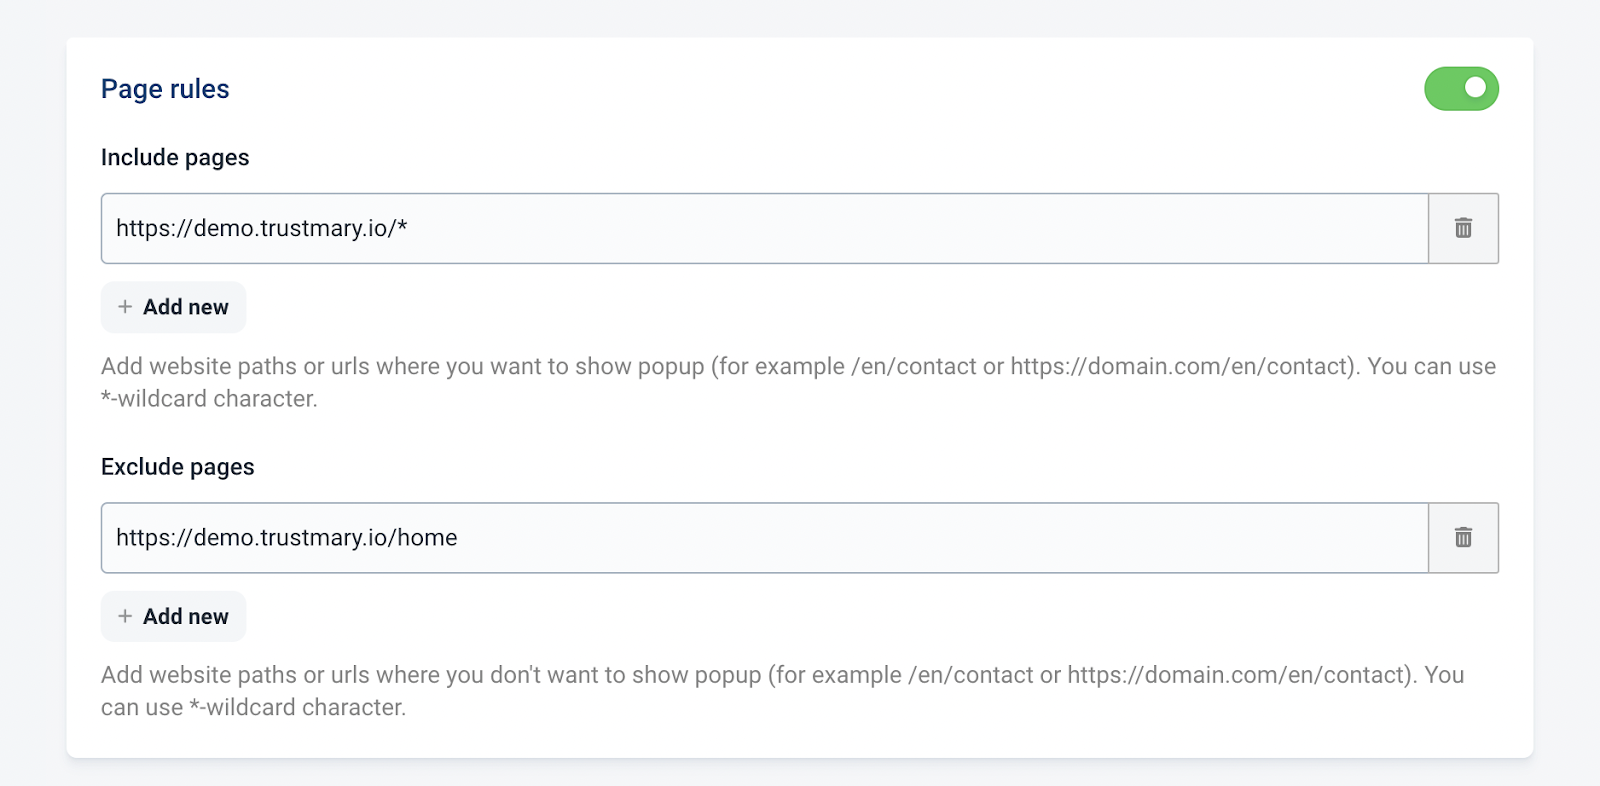Click the Page rules heading
The height and width of the screenshot is (786, 1600).
click(165, 89)
